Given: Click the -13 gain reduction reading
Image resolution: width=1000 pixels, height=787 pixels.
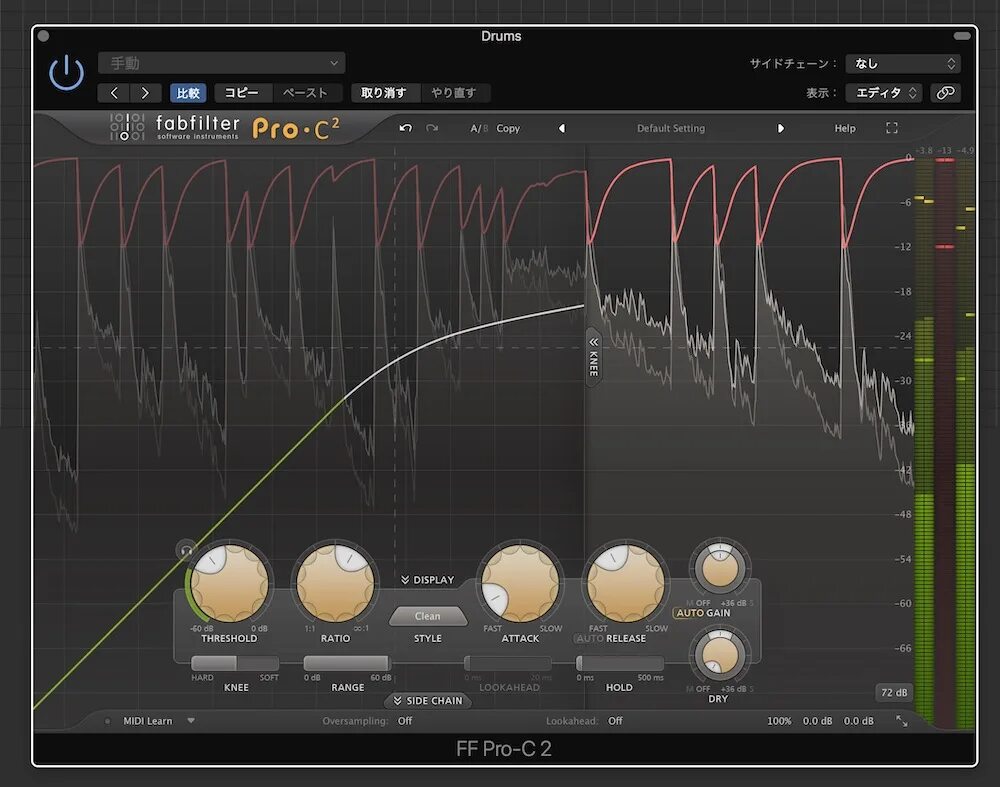Looking at the screenshot, I should click(x=945, y=151).
